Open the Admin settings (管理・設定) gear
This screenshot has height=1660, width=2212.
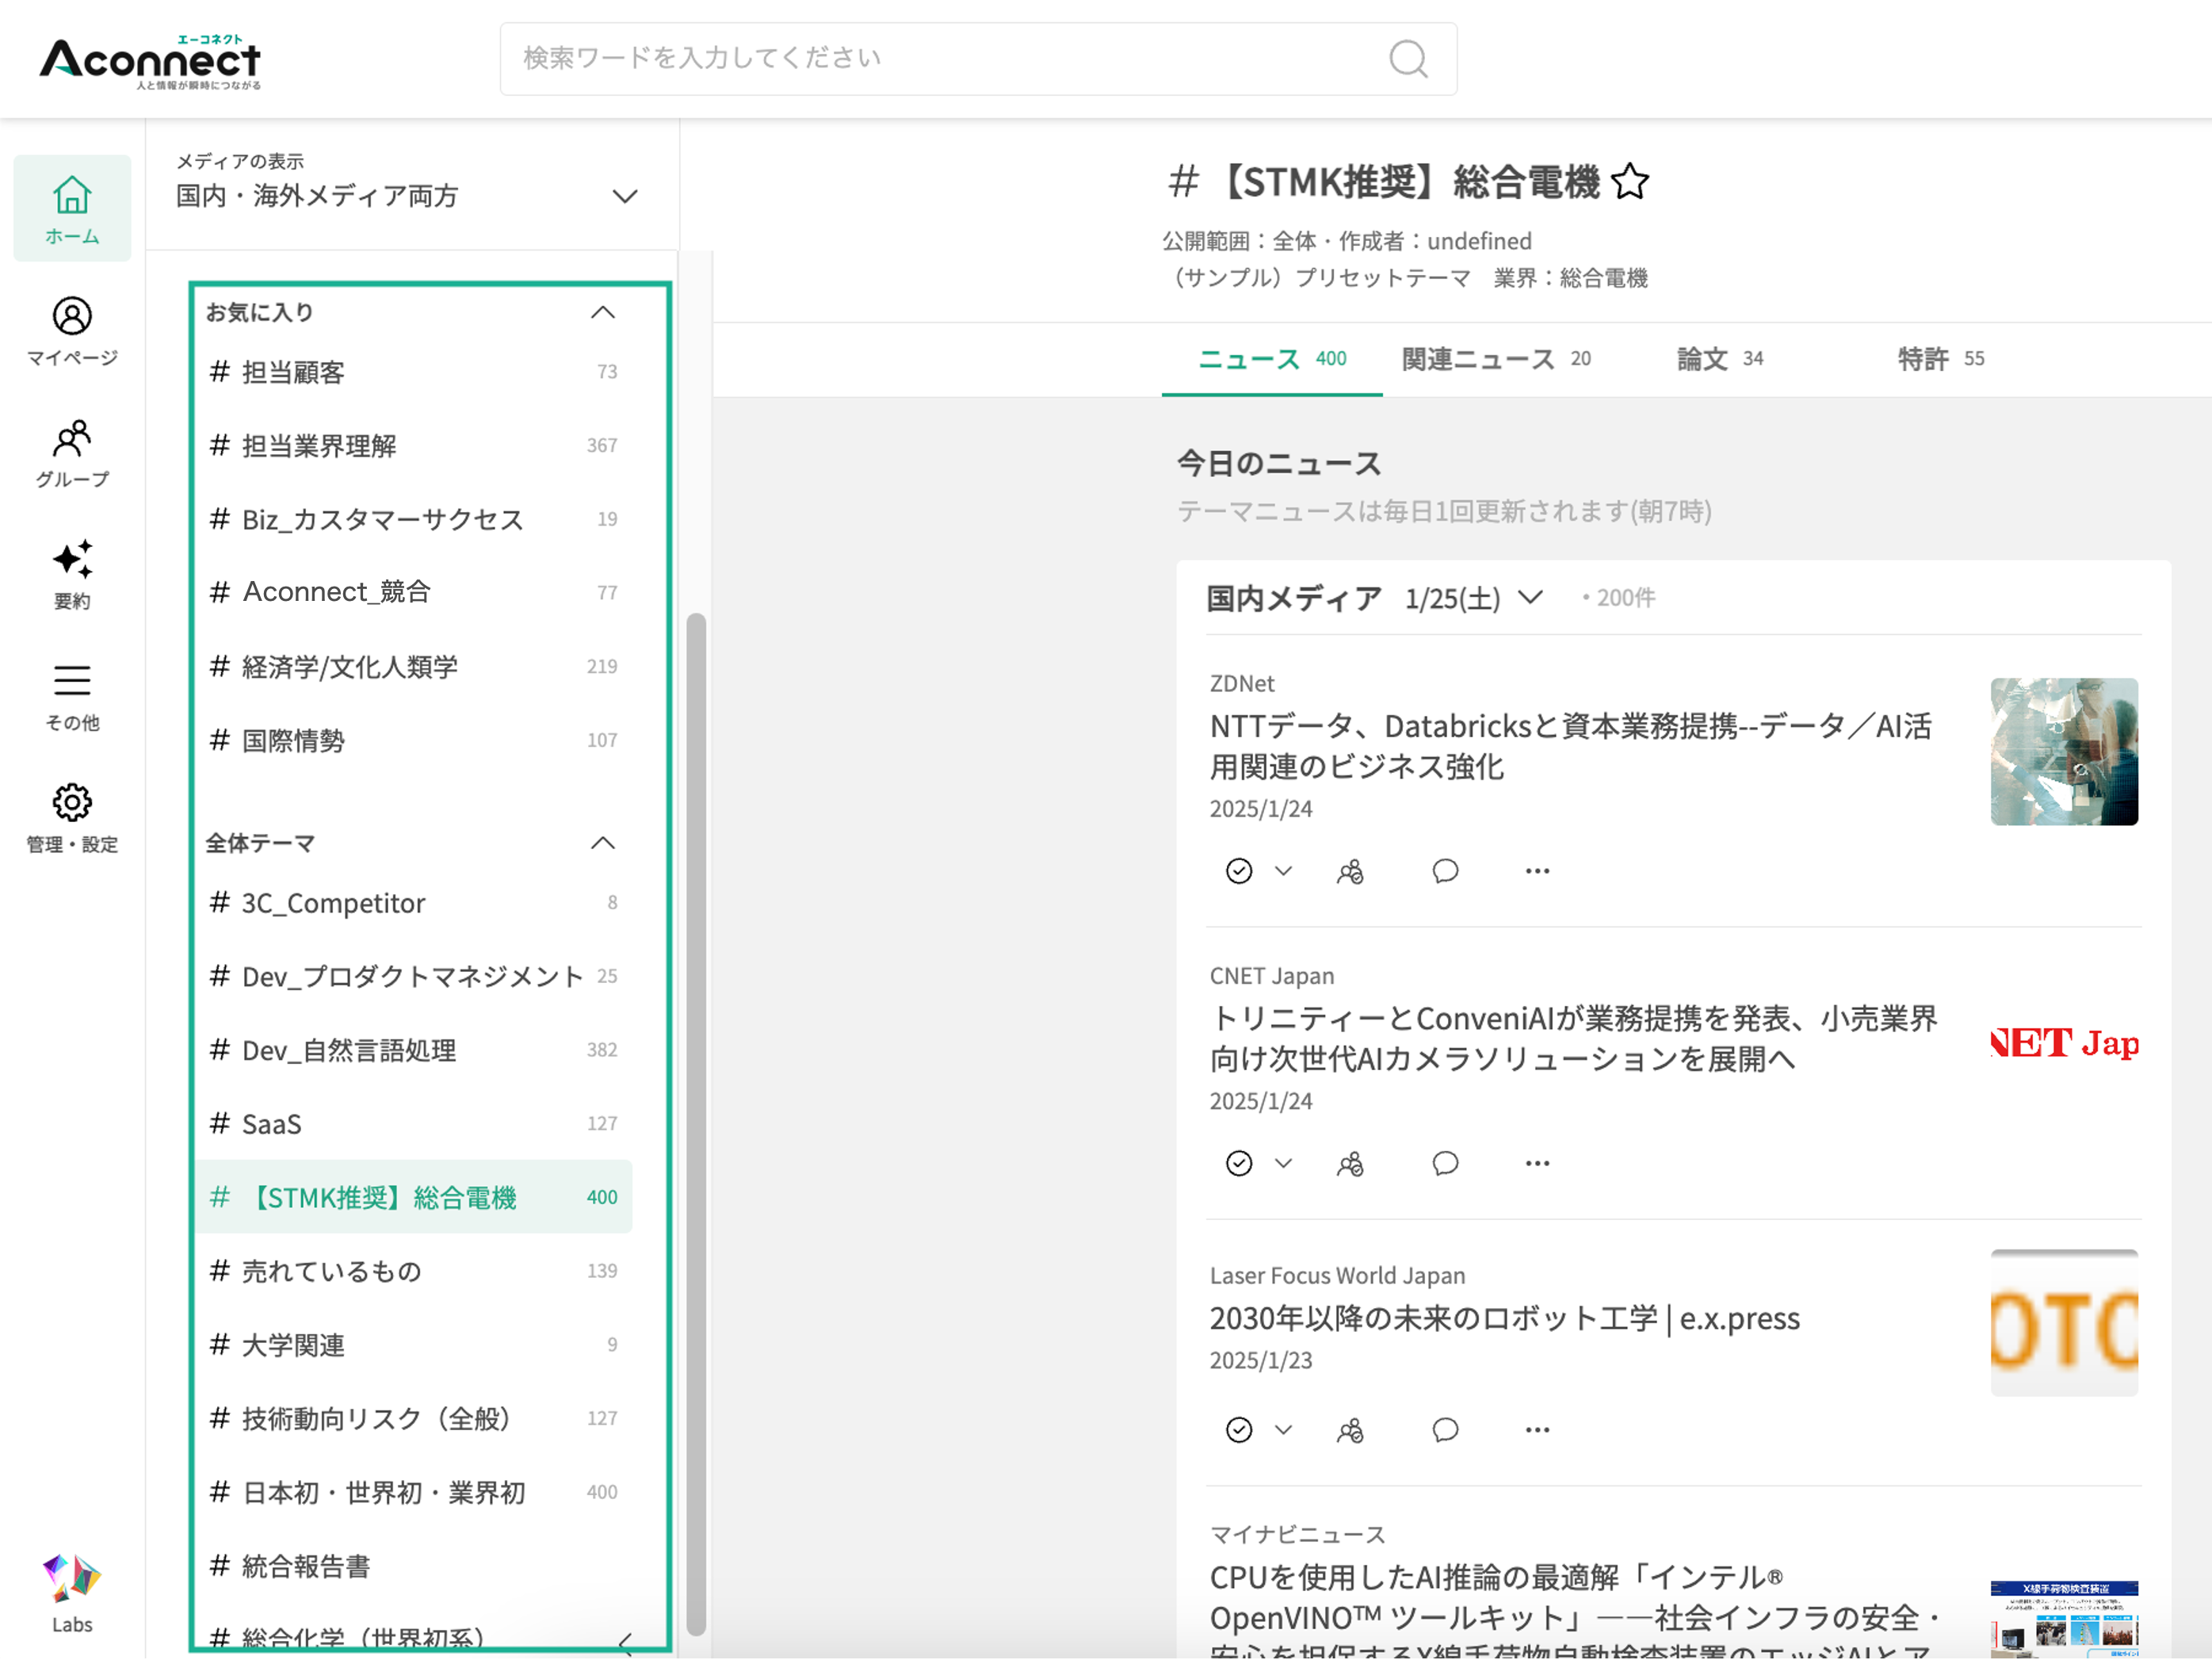72,818
